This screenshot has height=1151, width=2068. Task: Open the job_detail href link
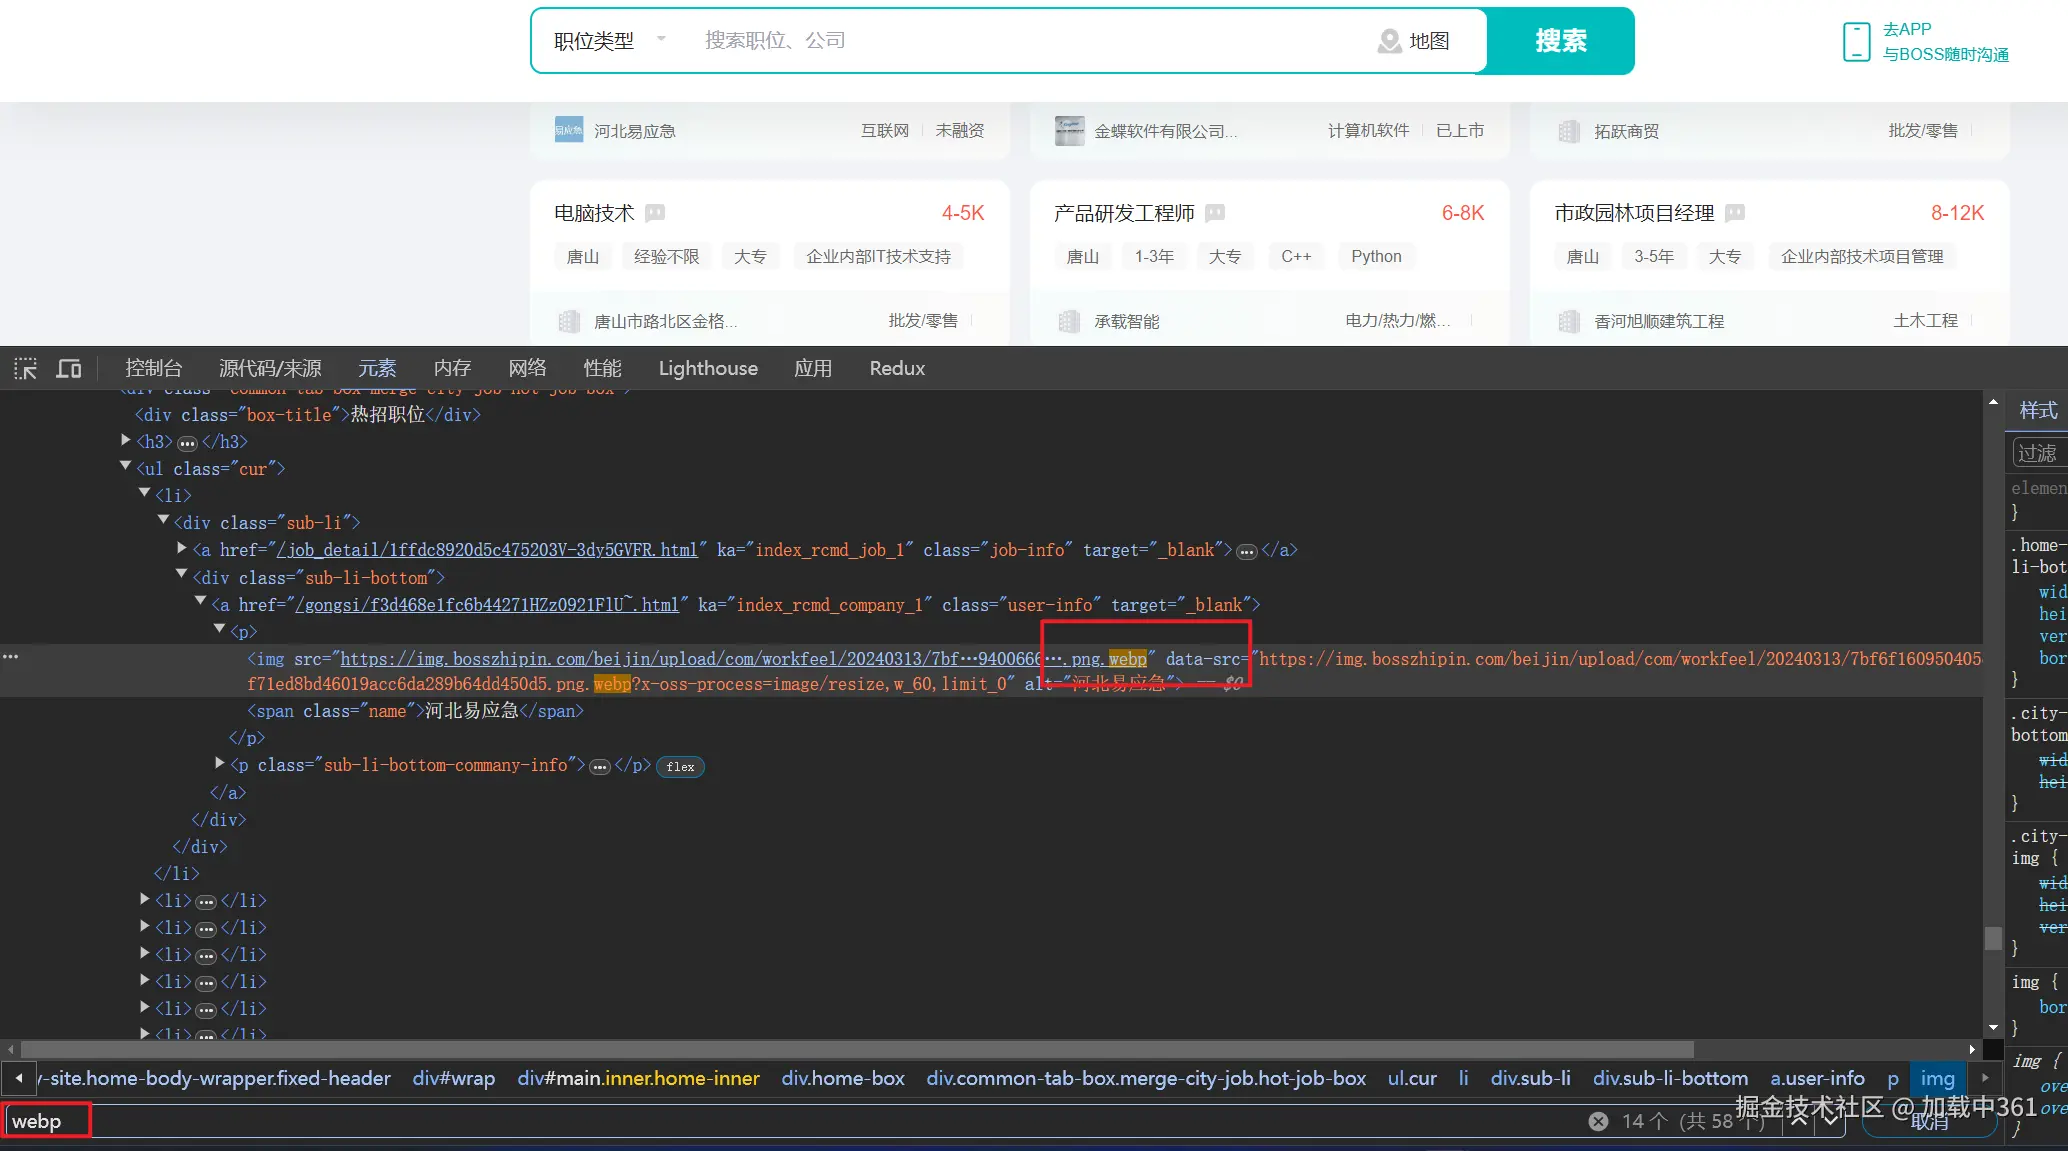(x=487, y=550)
